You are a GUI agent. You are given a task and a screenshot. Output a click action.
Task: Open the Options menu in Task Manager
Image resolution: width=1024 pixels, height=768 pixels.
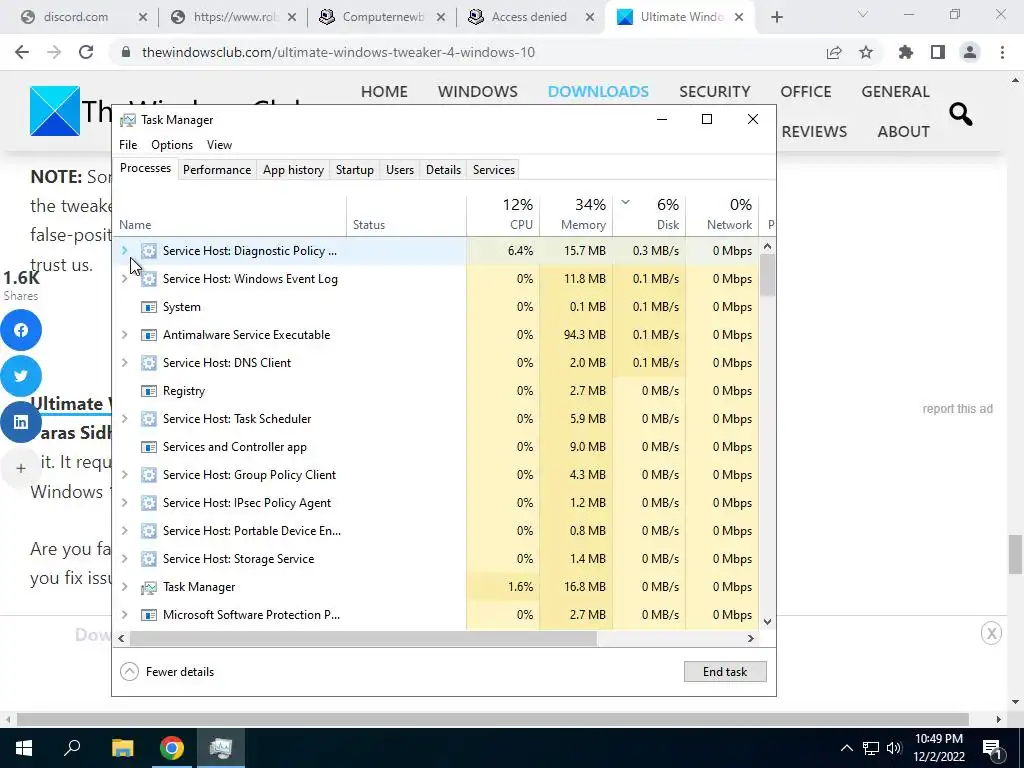(172, 145)
